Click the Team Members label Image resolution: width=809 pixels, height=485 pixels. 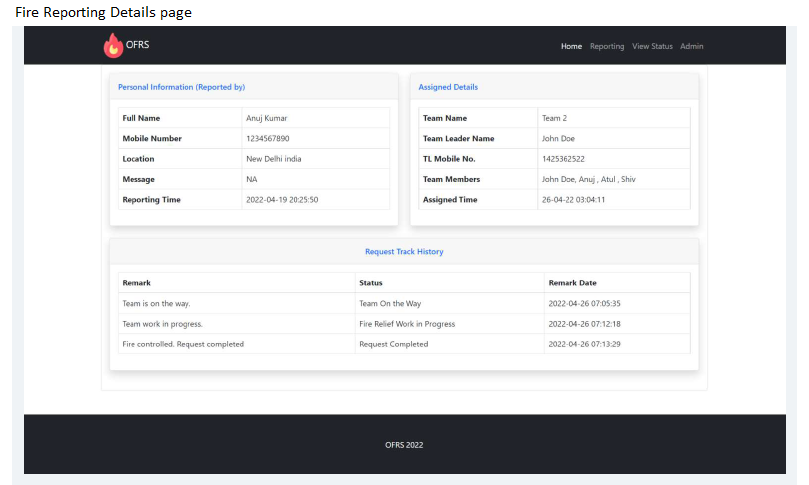451,179
